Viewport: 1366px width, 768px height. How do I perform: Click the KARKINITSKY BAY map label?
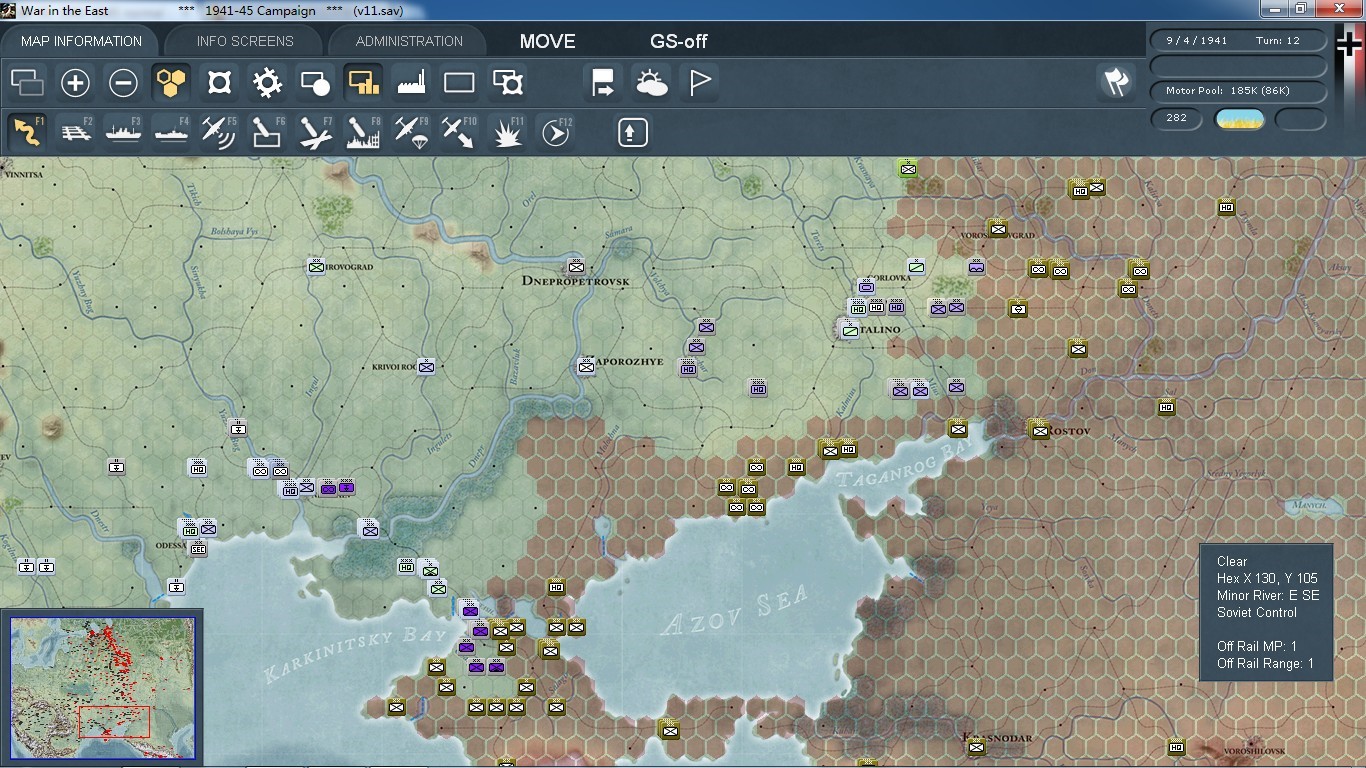(x=354, y=653)
